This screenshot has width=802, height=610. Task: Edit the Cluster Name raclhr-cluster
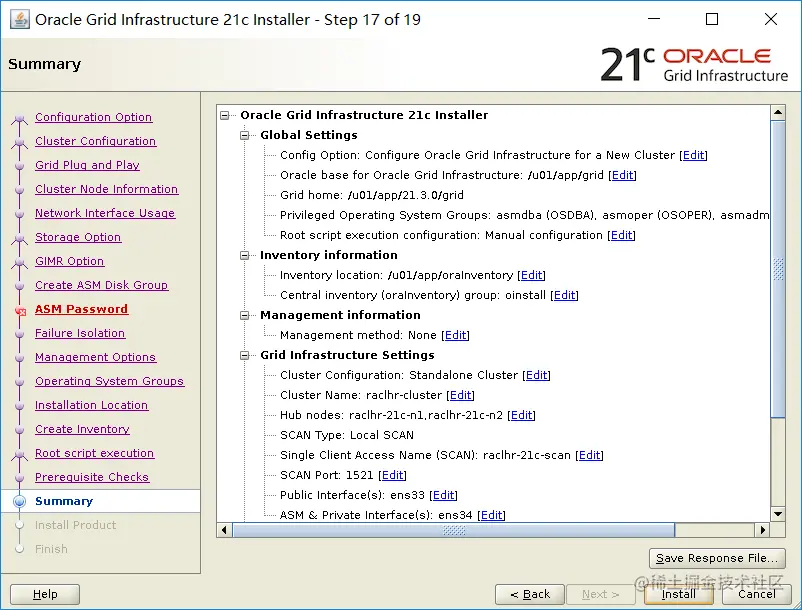coord(461,395)
